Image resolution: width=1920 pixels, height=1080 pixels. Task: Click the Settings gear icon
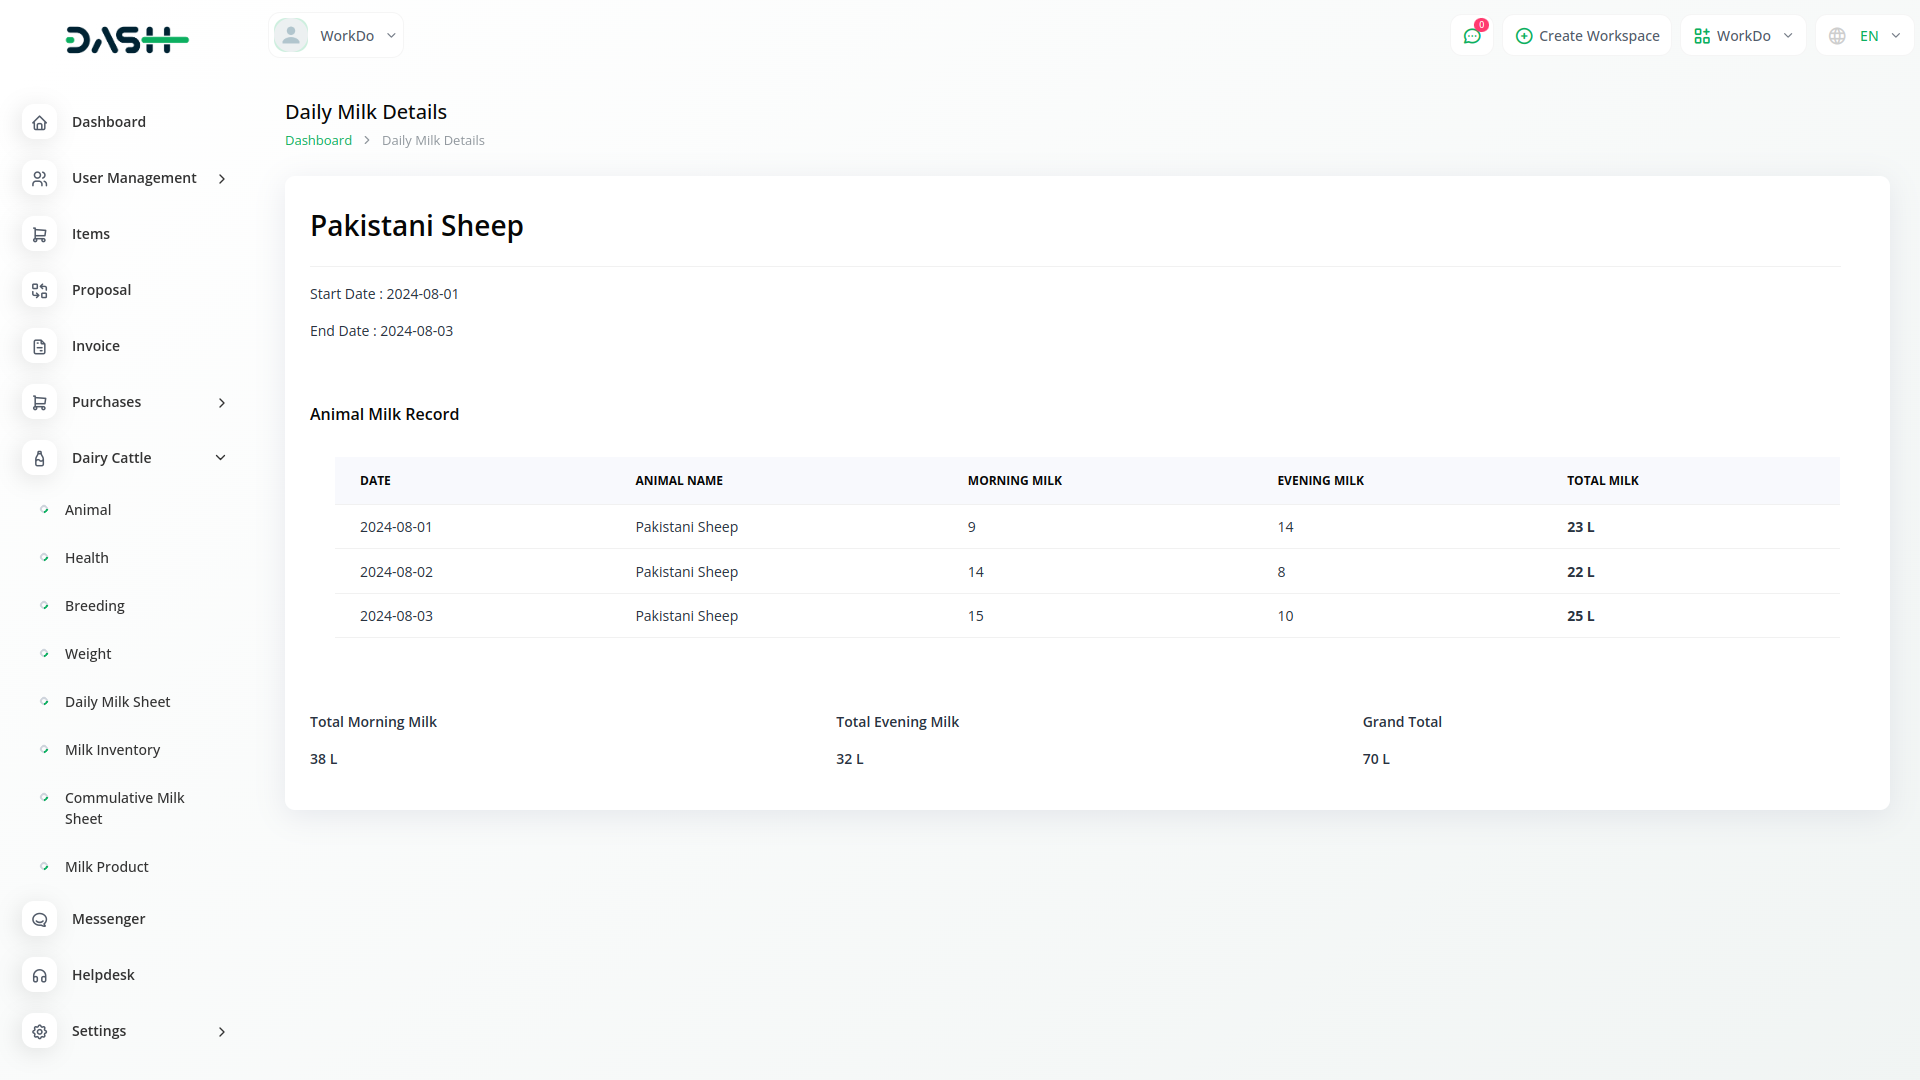(x=39, y=1031)
